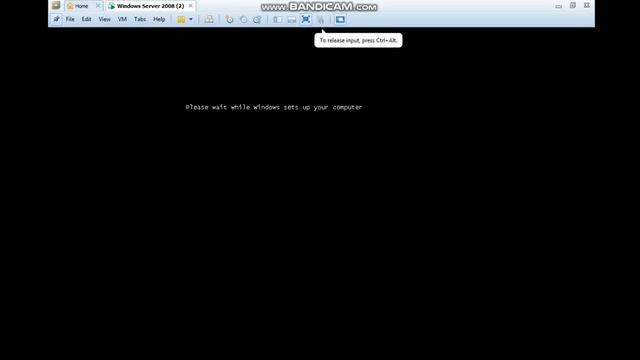Viewport: 640px width, 360px height.
Task: Revert to snapshot icon
Action: (243, 19)
